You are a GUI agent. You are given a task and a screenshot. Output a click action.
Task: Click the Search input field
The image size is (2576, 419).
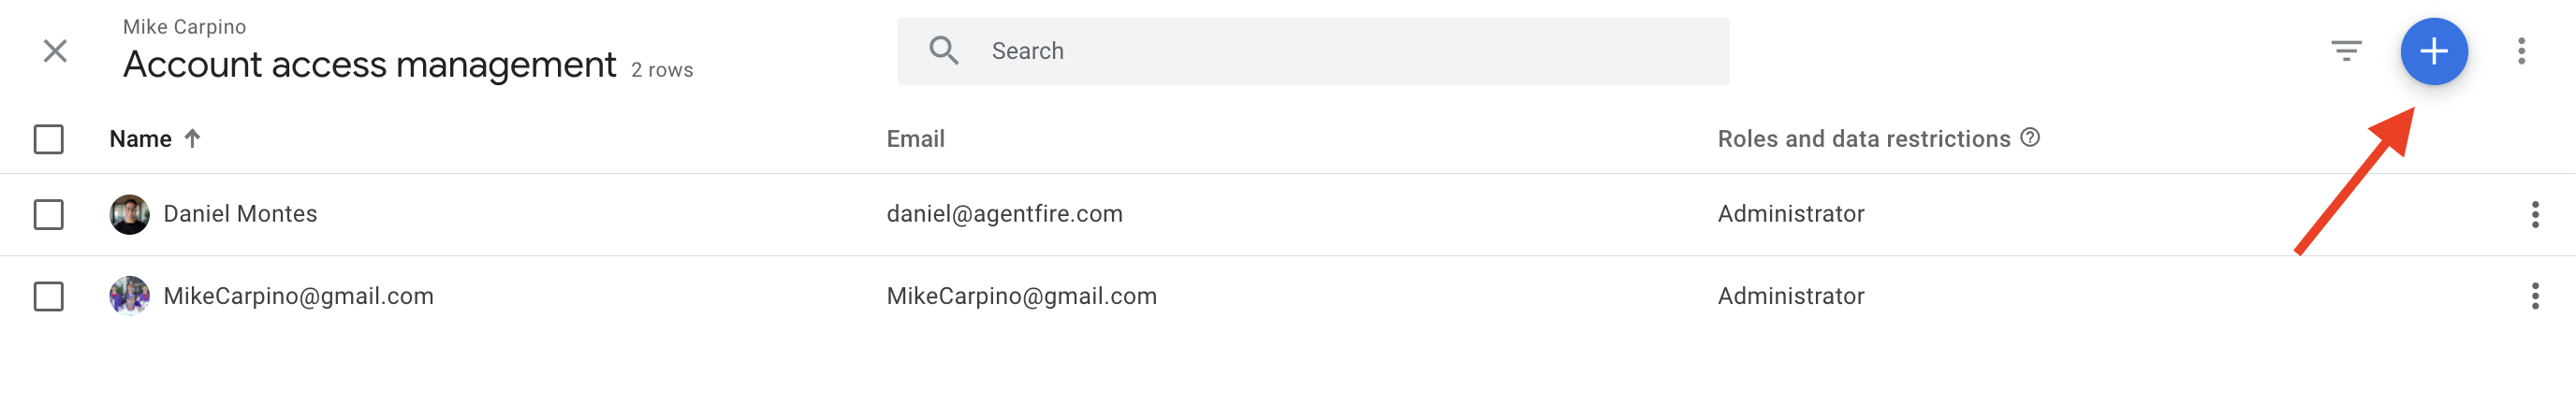pos(1312,51)
